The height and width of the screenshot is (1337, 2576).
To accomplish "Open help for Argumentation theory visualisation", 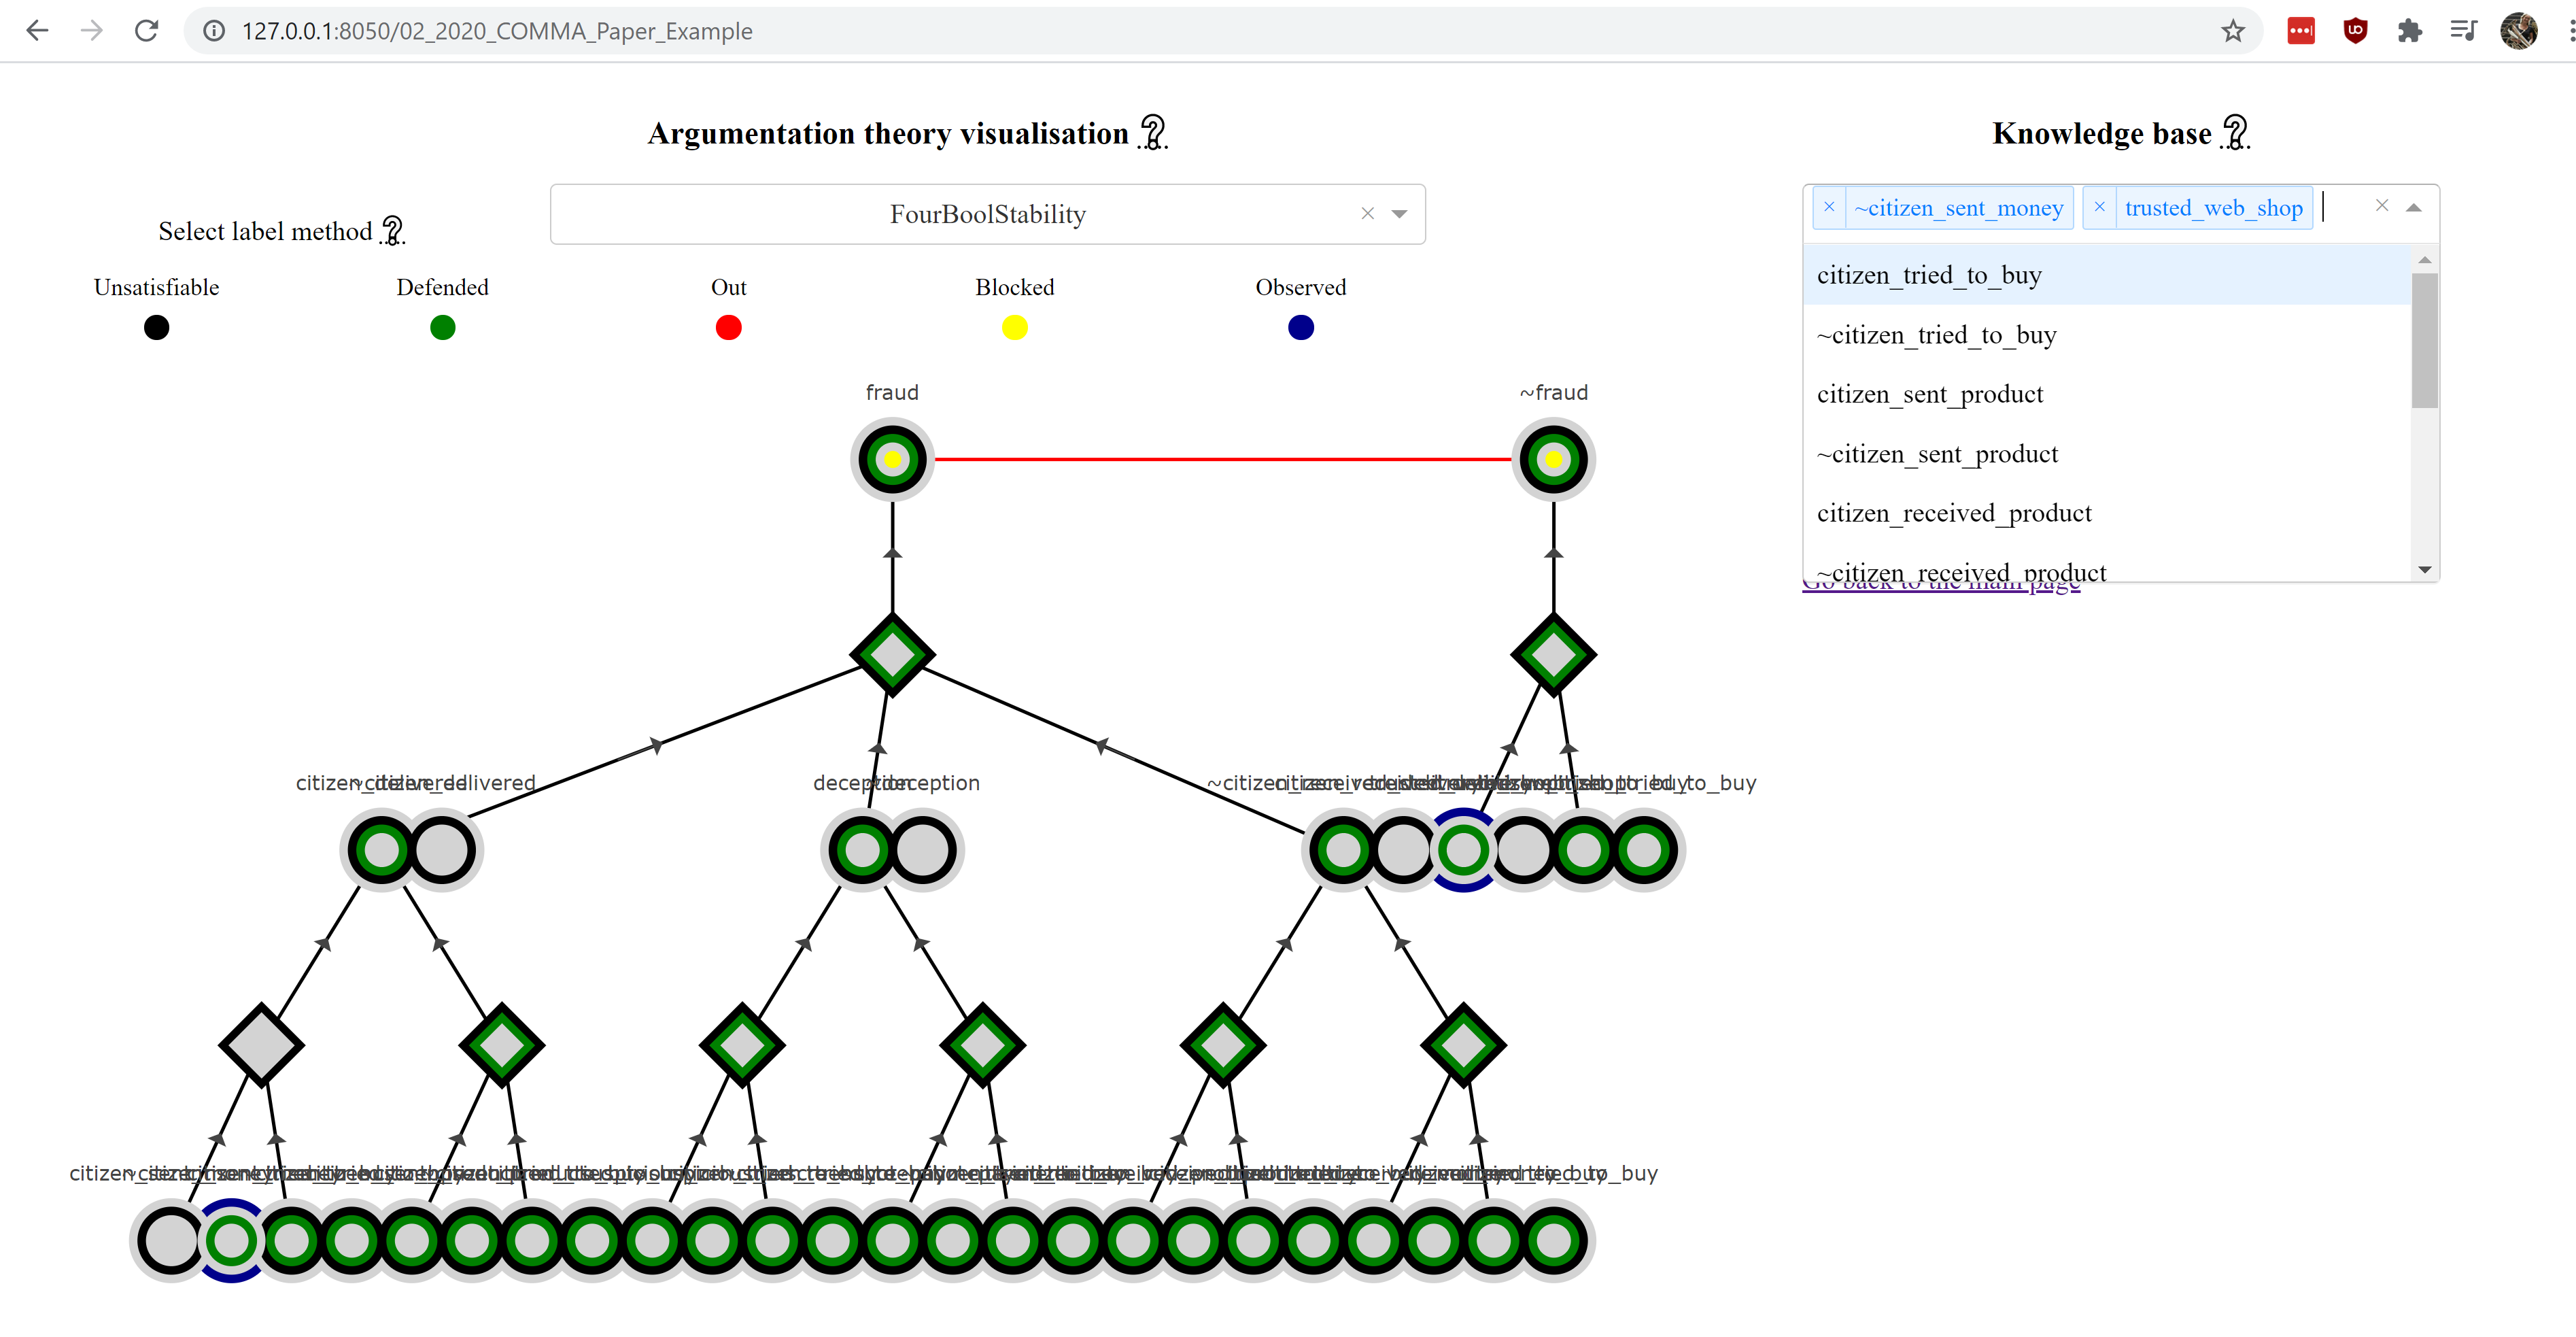I will tap(1153, 132).
